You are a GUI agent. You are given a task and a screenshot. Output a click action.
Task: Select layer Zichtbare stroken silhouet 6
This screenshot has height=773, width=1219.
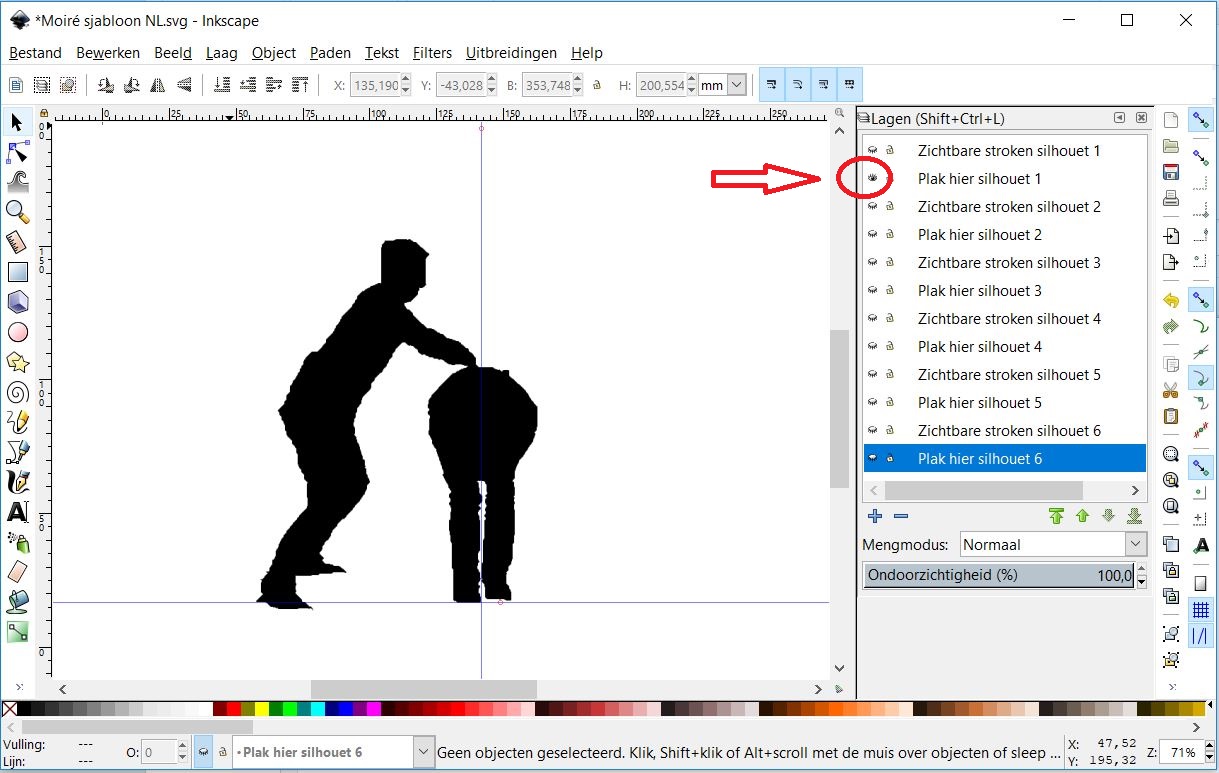[1004, 430]
